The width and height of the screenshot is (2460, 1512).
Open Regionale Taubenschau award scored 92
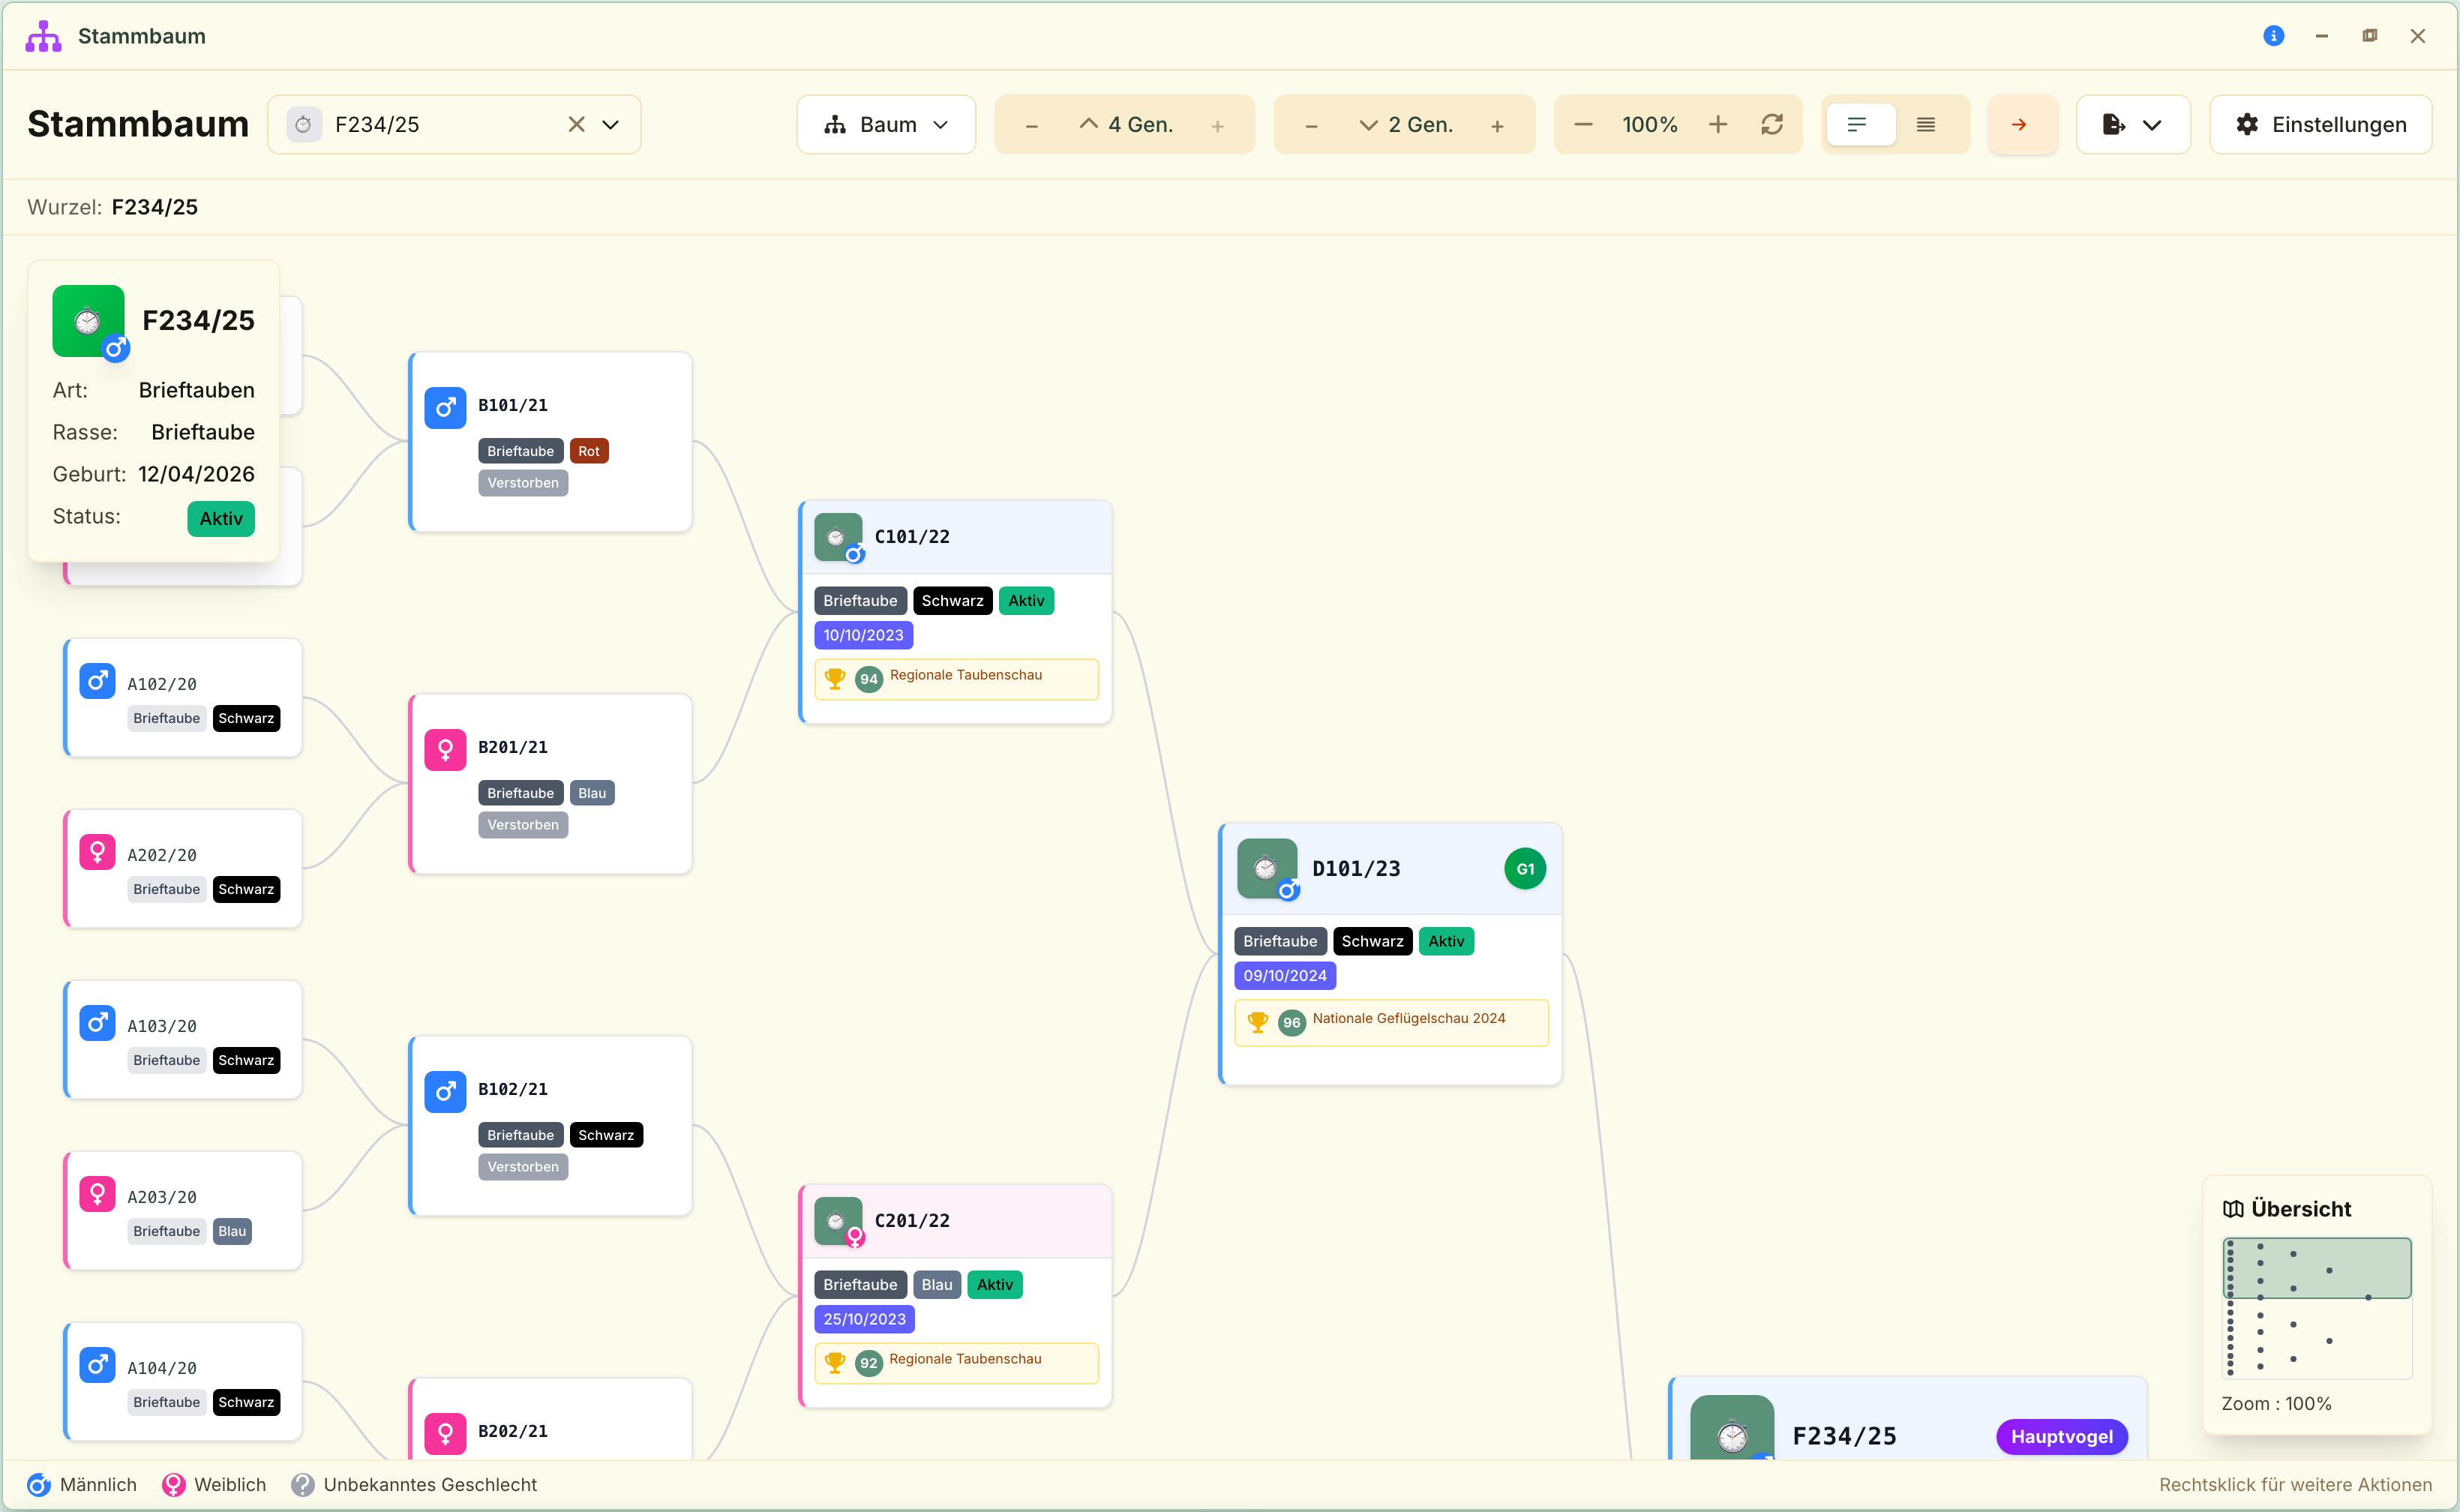pos(956,1362)
